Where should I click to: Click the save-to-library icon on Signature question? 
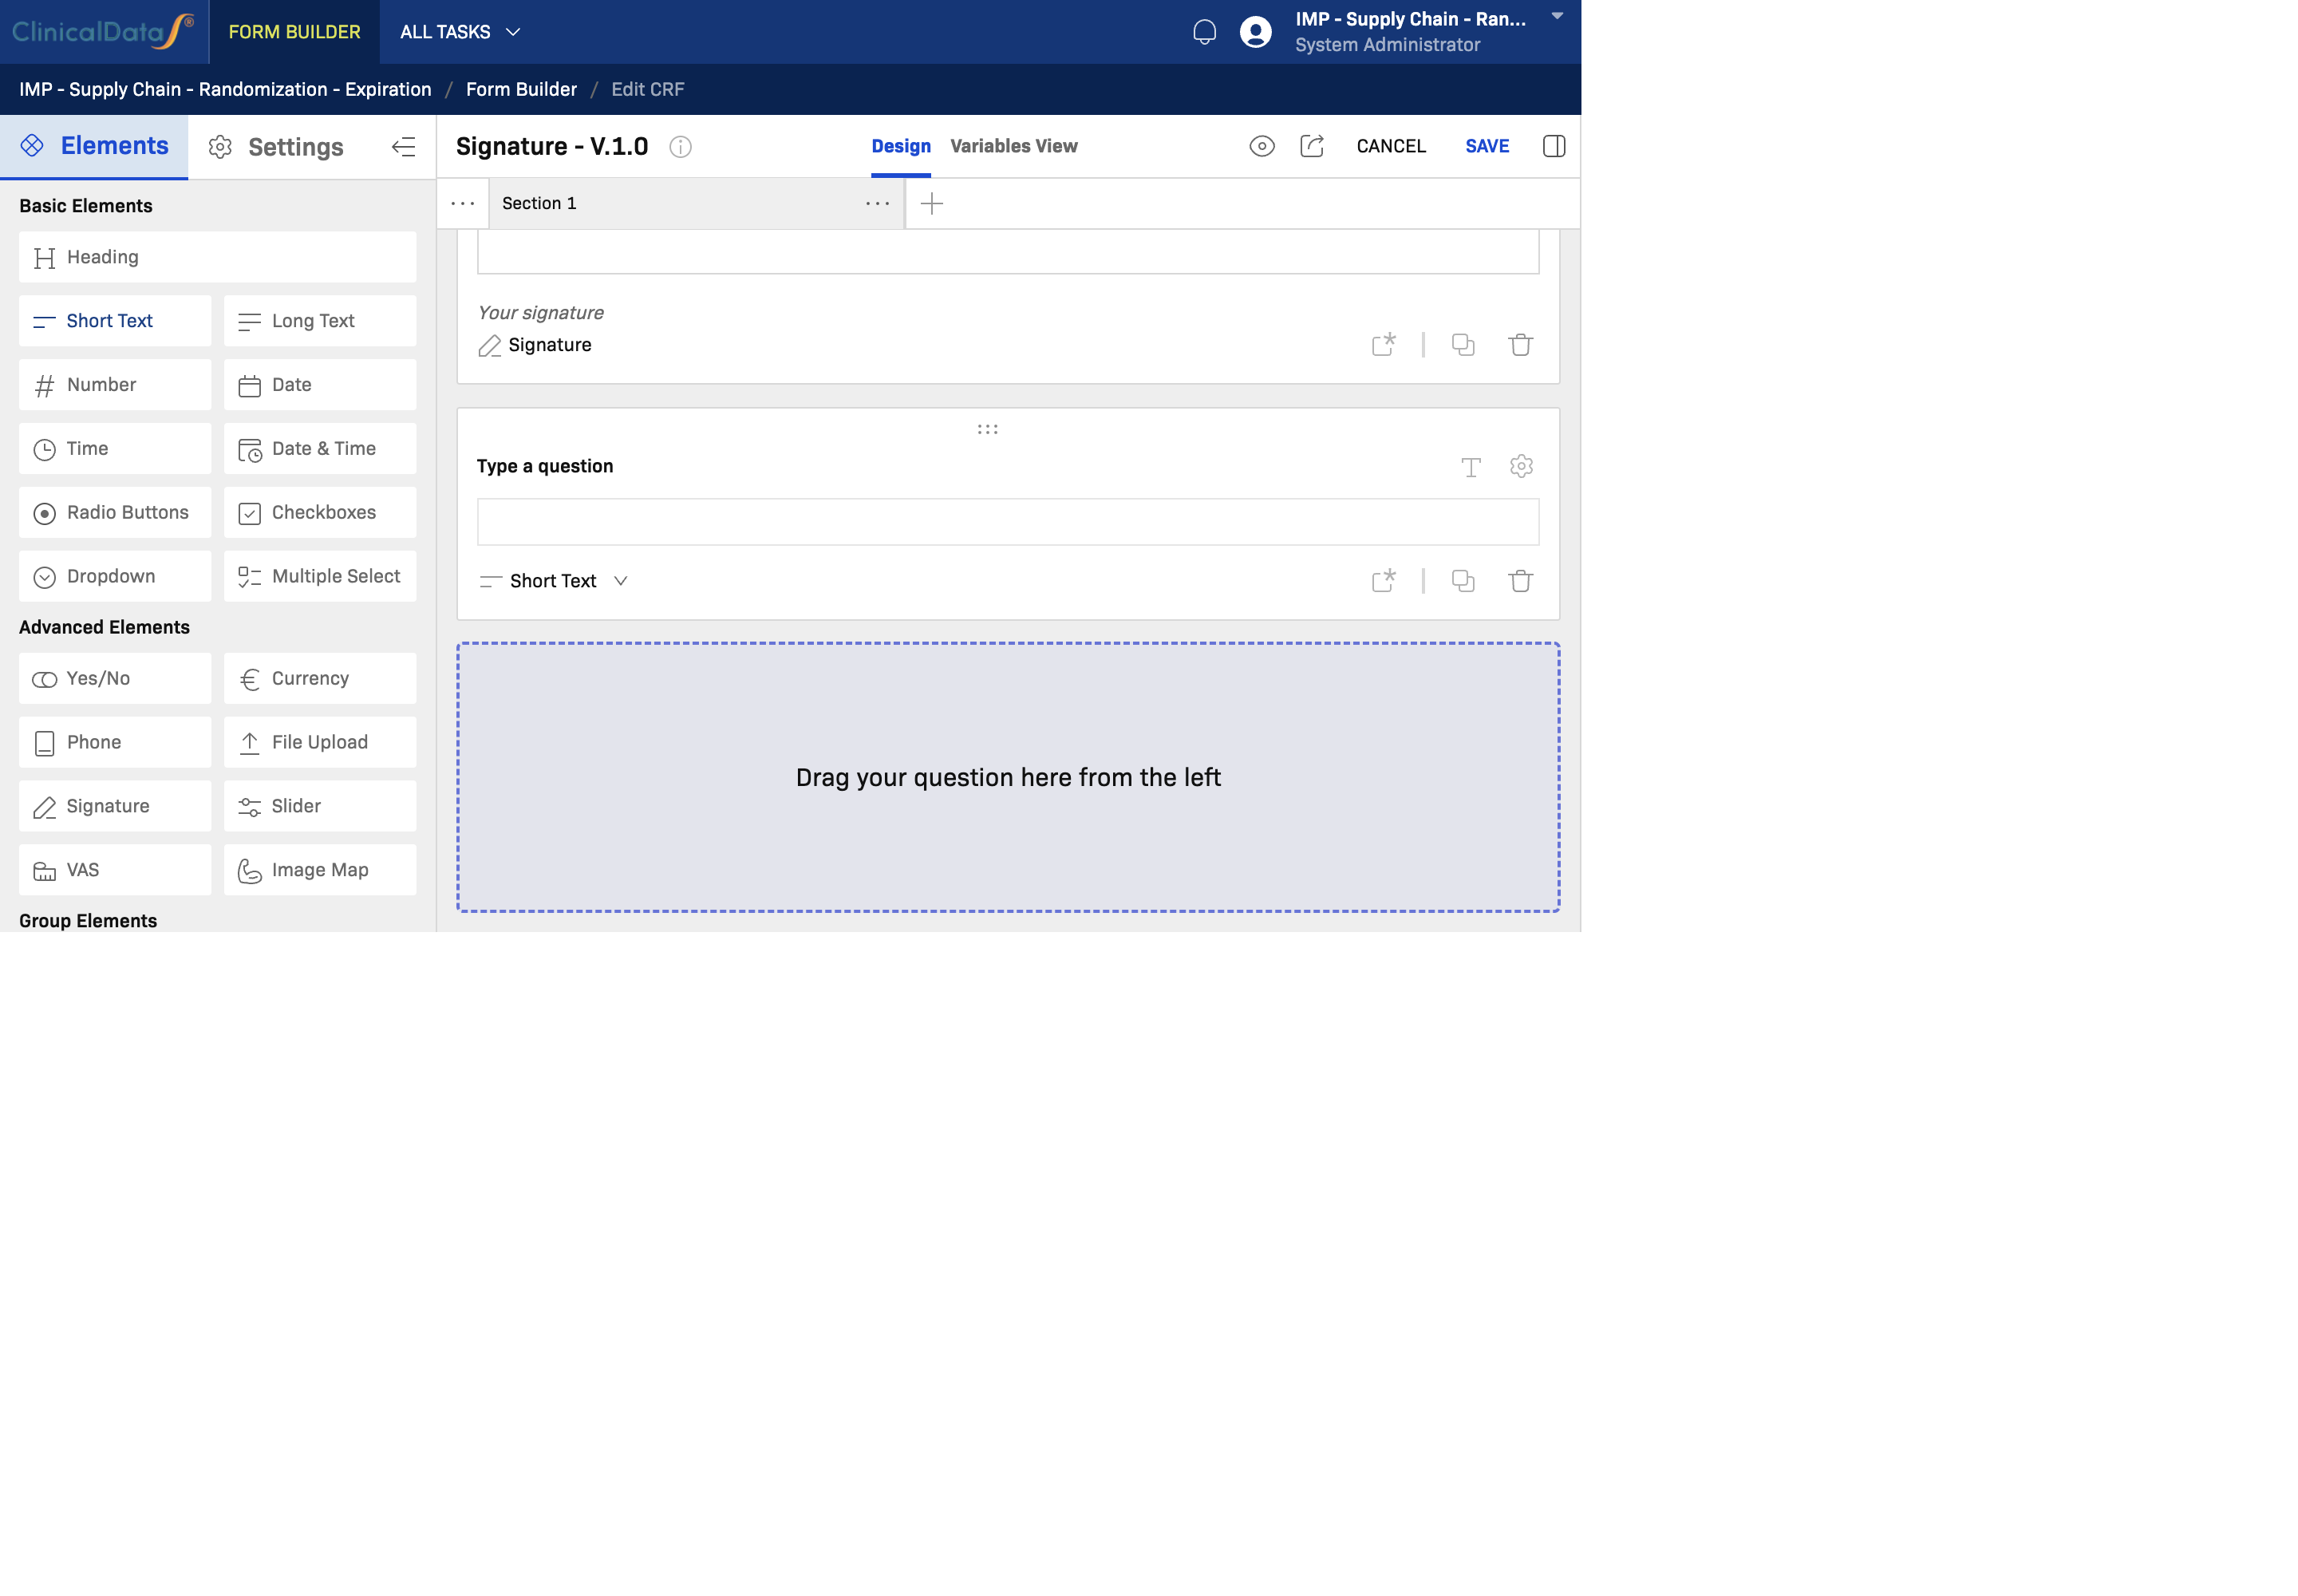[x=1384, y=344]
